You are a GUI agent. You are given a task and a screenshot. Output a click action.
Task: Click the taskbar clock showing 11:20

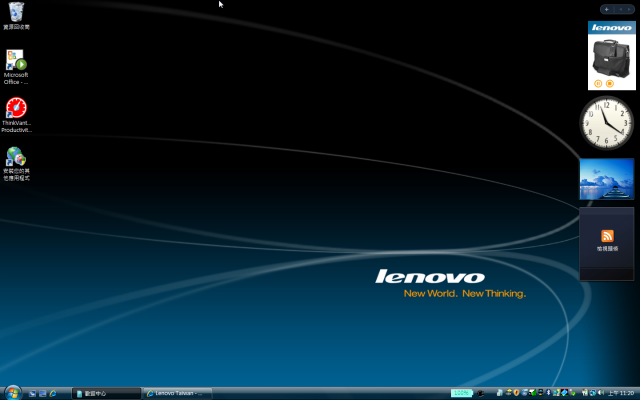click(x=621, y=393)
